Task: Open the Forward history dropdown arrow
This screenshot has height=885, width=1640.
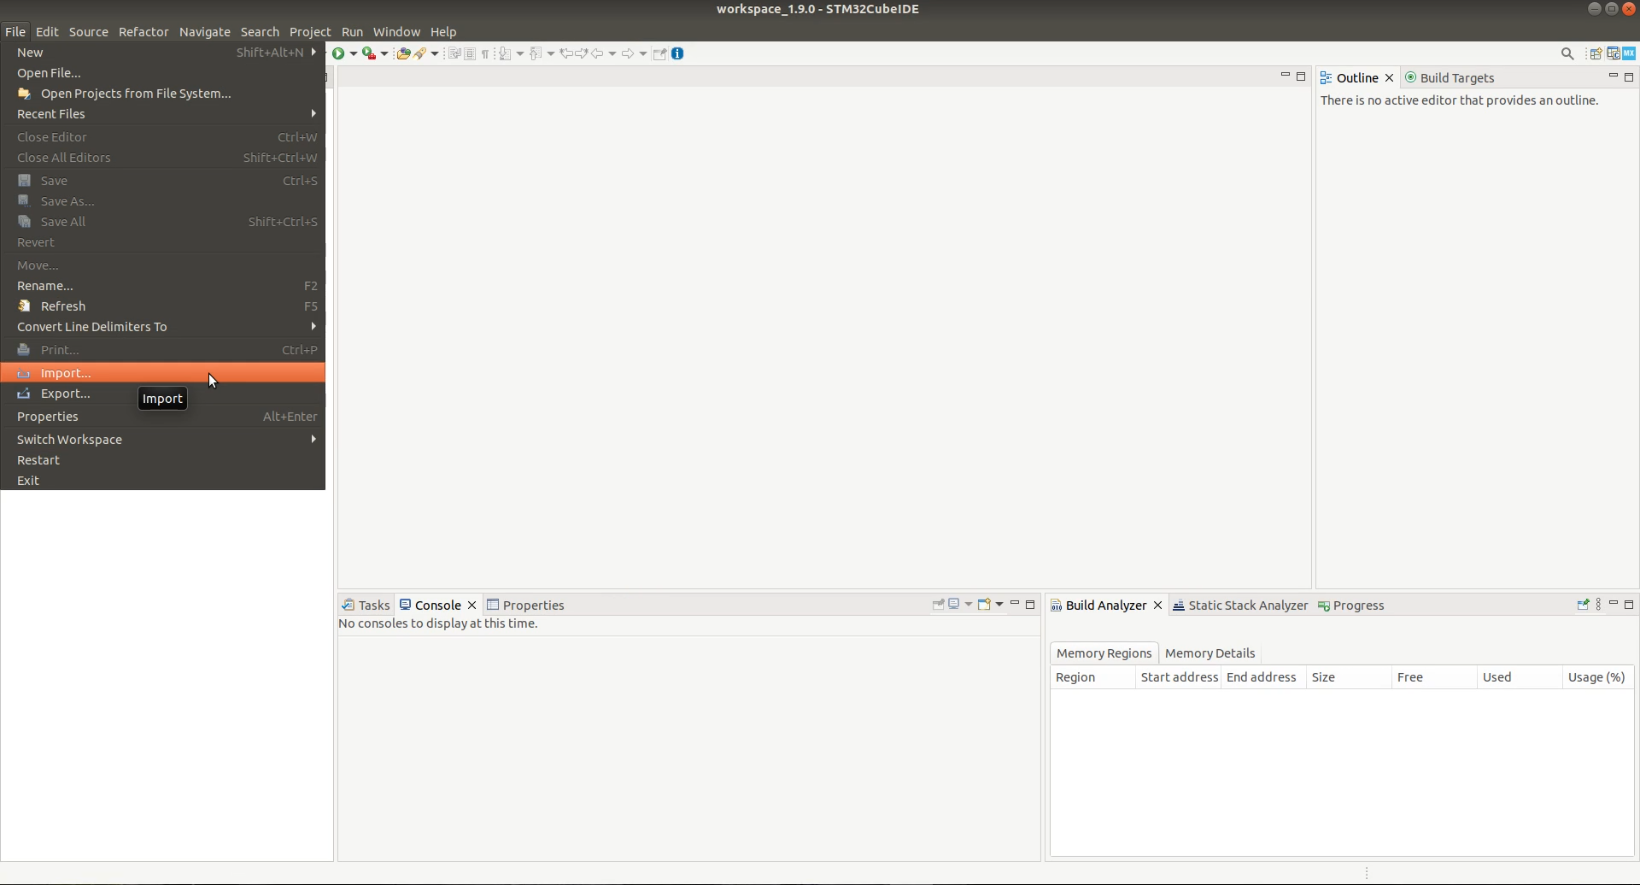Action: coord(642,54)
